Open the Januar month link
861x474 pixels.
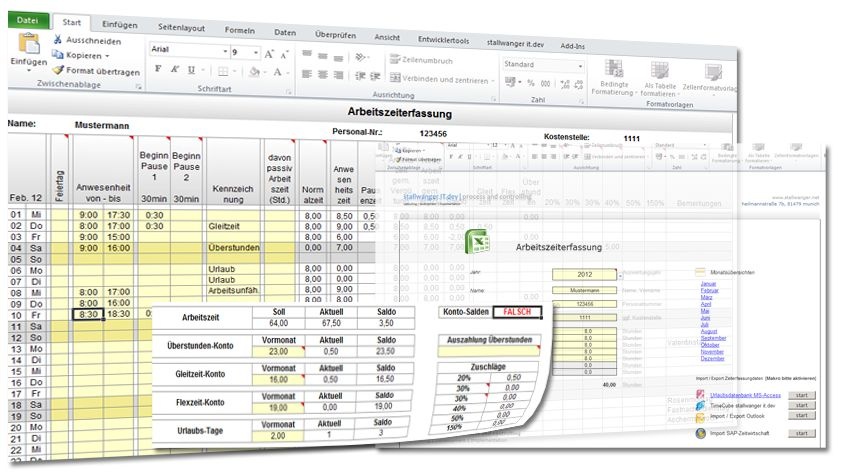pyautogui.click(x=708, y=283)
